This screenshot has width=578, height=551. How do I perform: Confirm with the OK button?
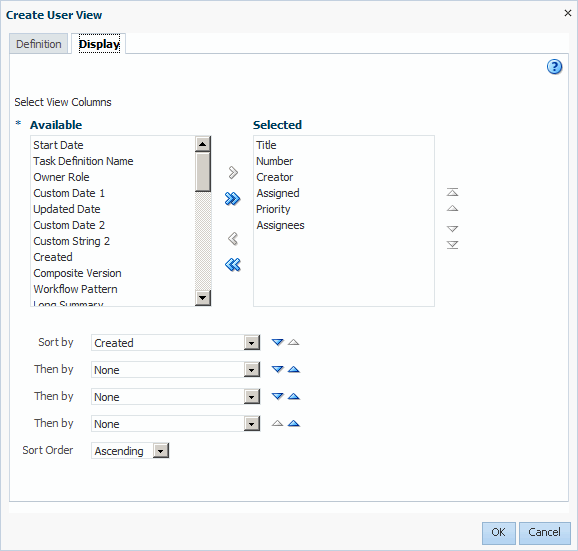click(x=498, y=533)
